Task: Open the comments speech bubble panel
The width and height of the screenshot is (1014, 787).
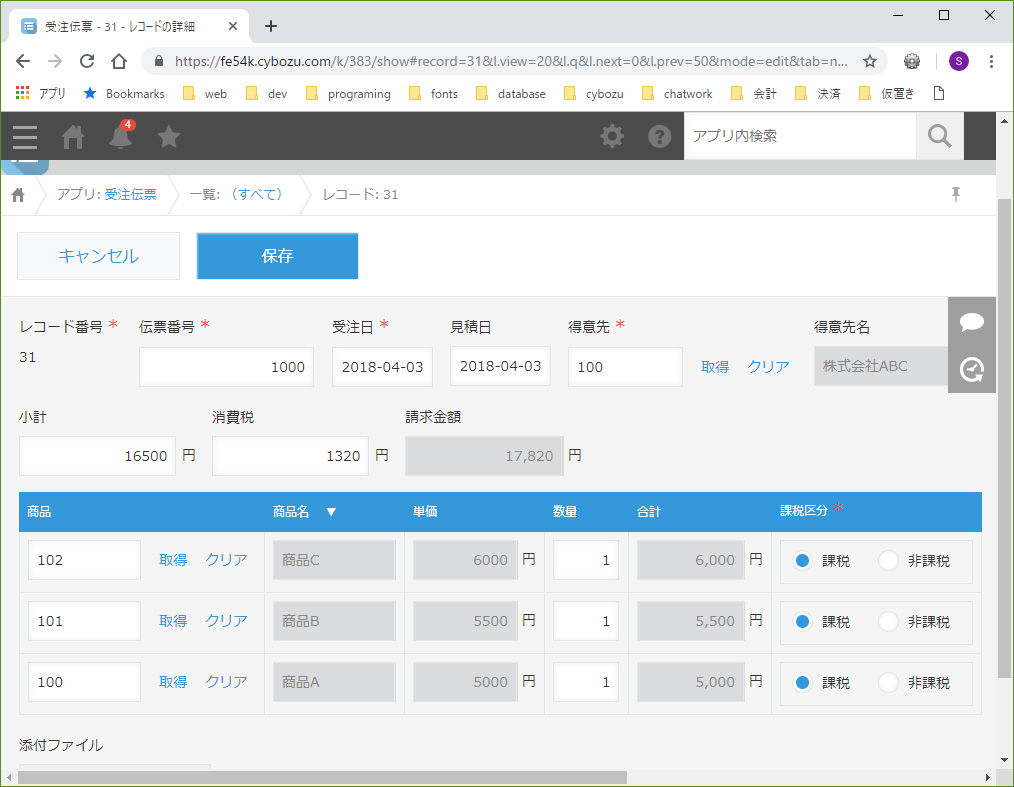Action: (x=971, y=321)
